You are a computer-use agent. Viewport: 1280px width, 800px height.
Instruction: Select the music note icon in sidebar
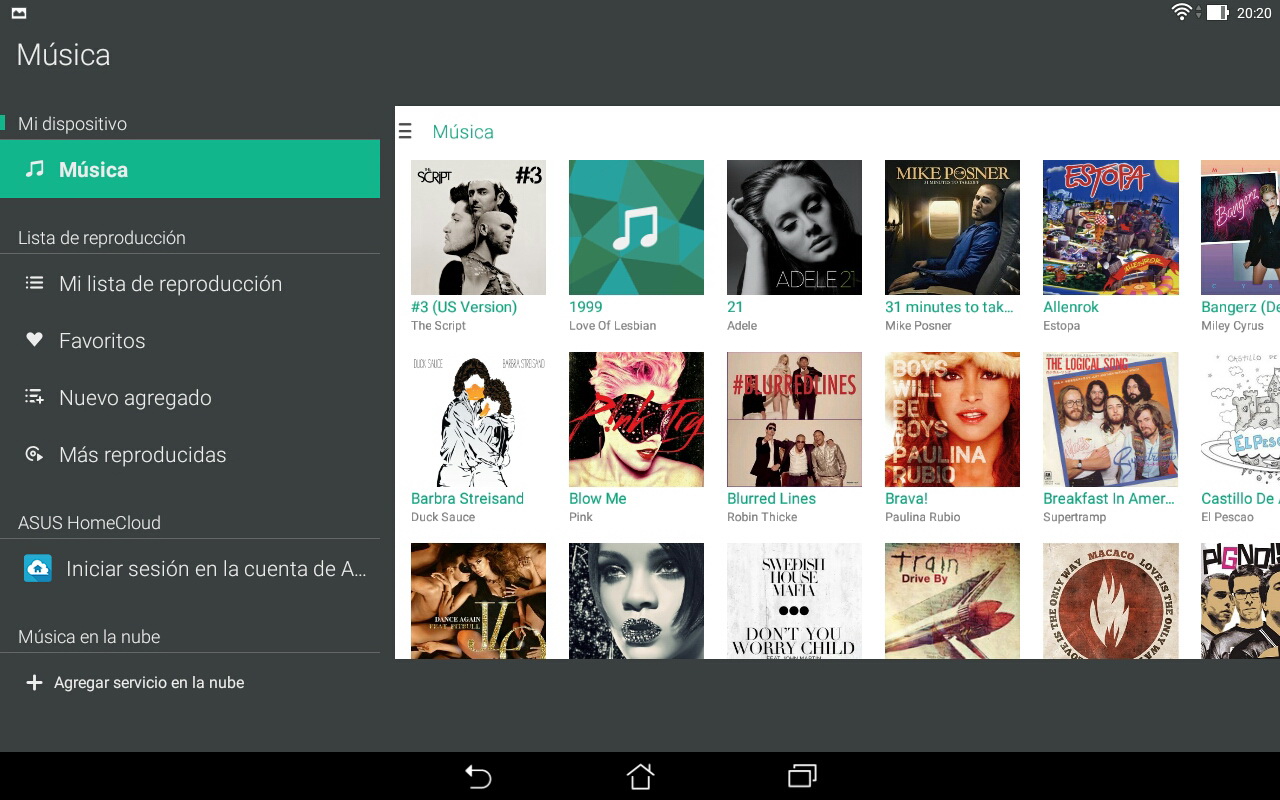point(35,169)
